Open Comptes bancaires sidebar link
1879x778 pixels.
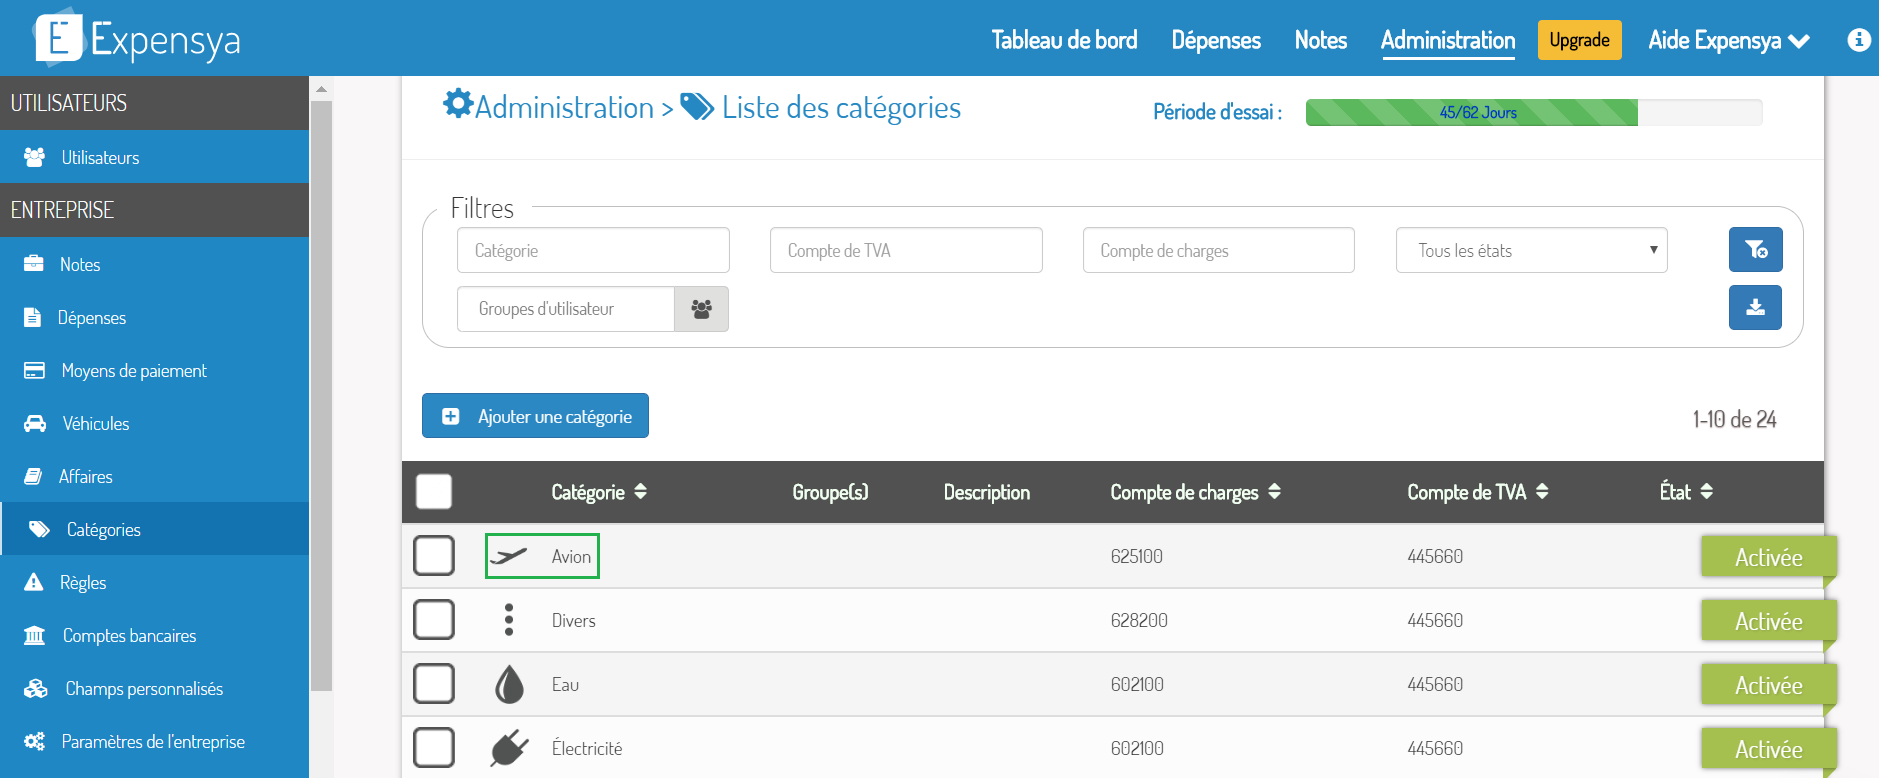click(x=154, y=635)
